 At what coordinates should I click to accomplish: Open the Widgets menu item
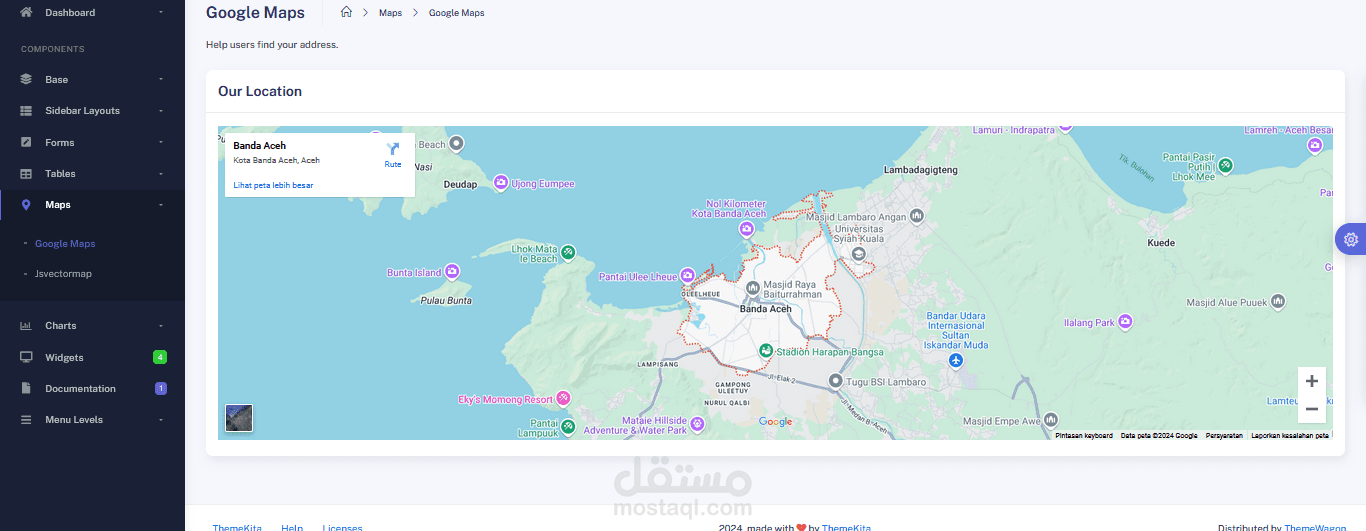92,357
